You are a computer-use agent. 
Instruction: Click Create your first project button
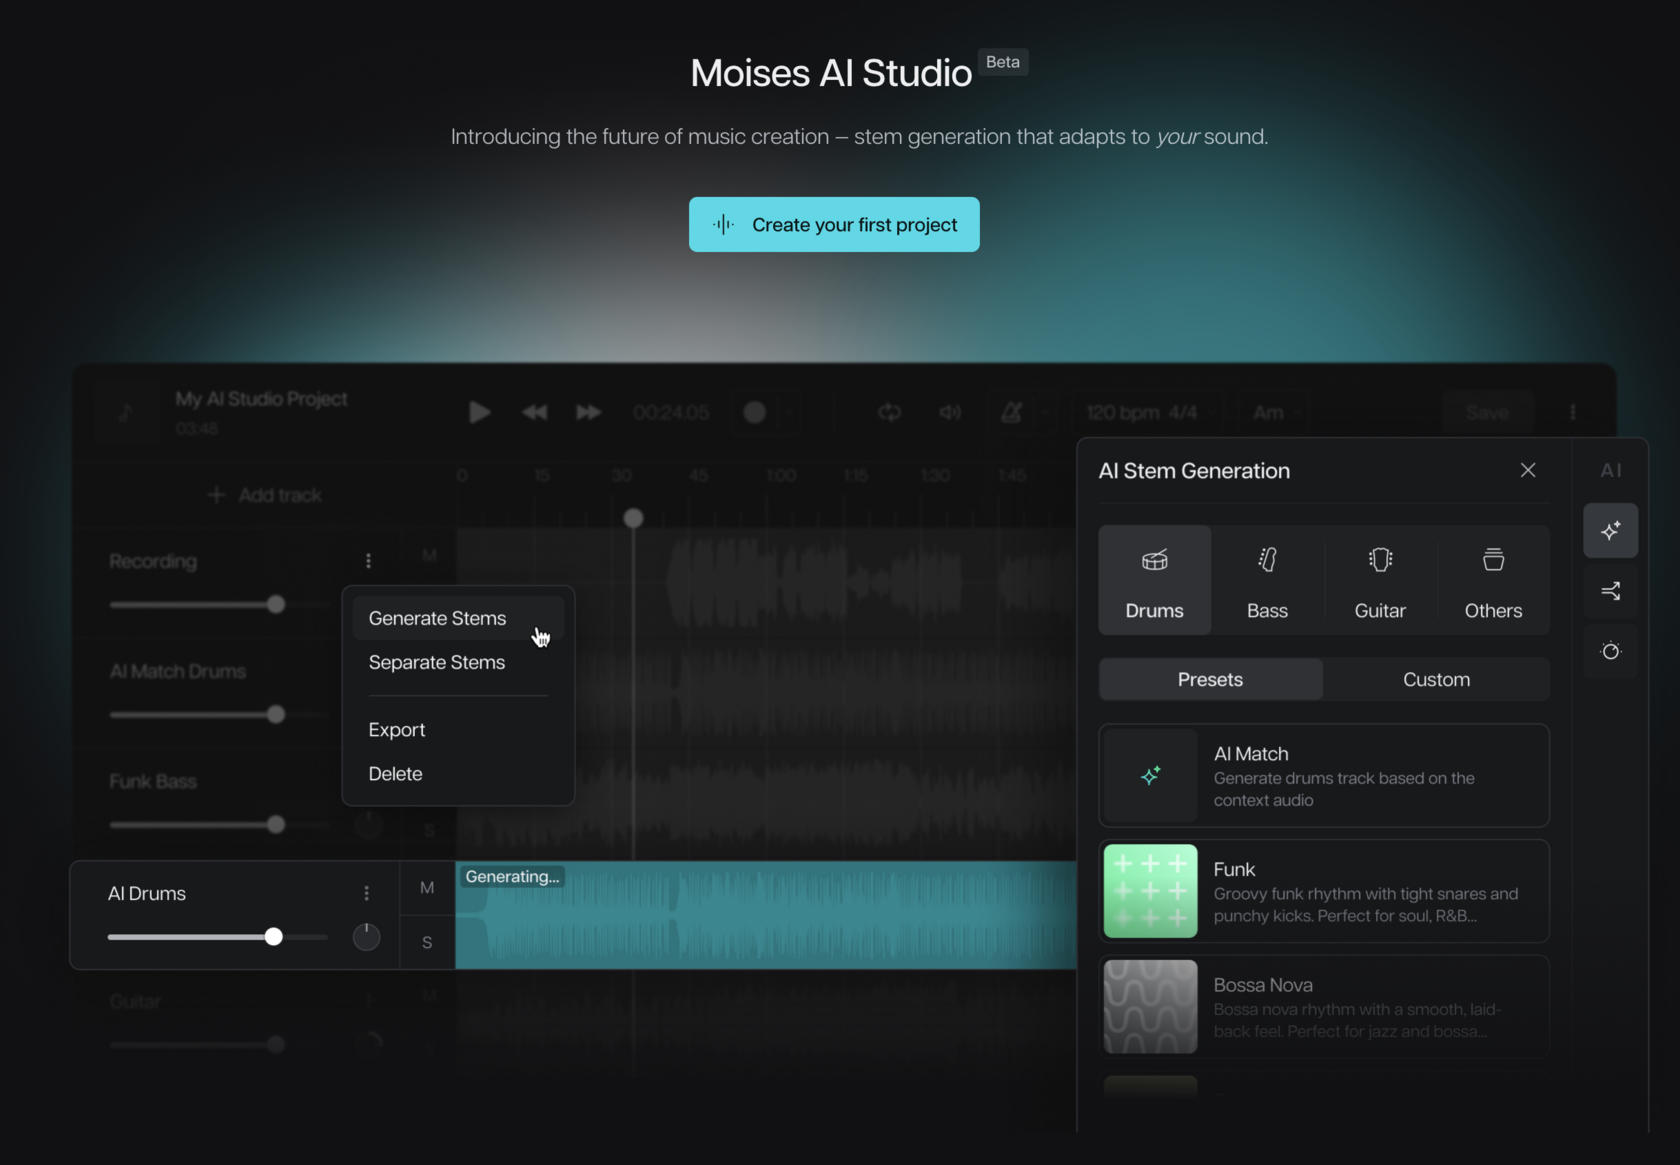[x=834, y=224]
